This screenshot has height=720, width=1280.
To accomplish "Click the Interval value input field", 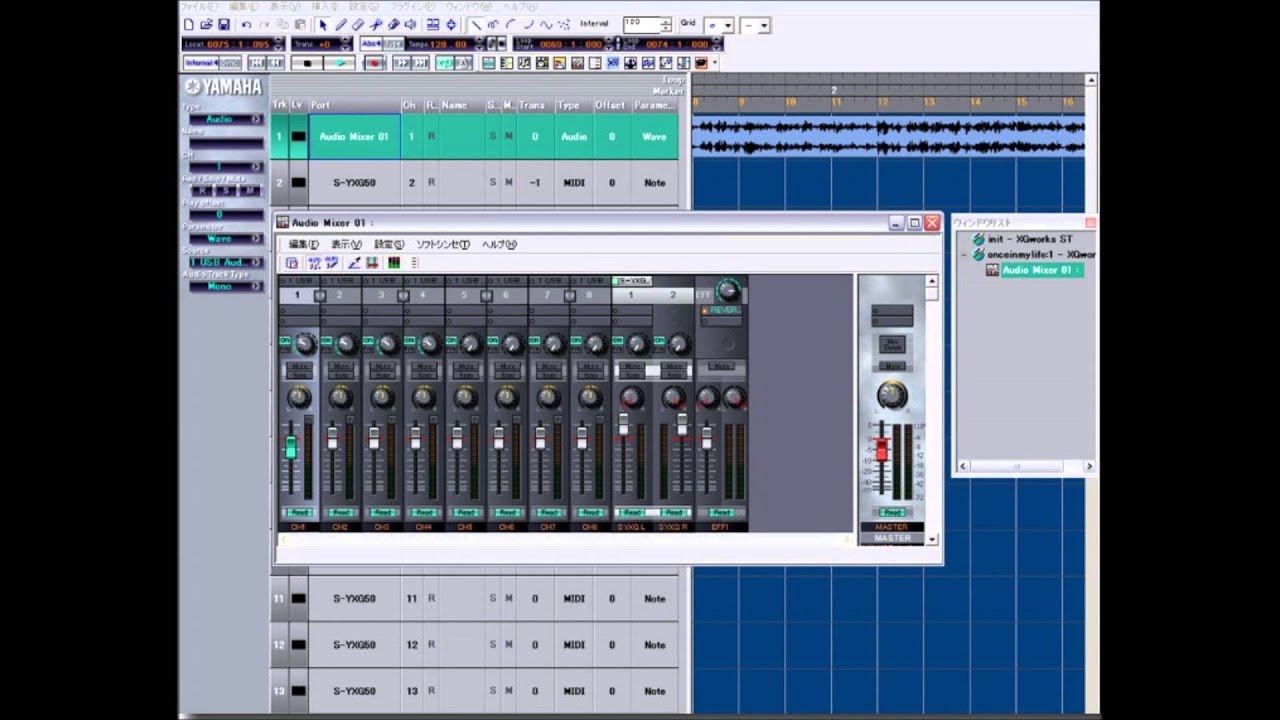I will (x=642, y=24).
